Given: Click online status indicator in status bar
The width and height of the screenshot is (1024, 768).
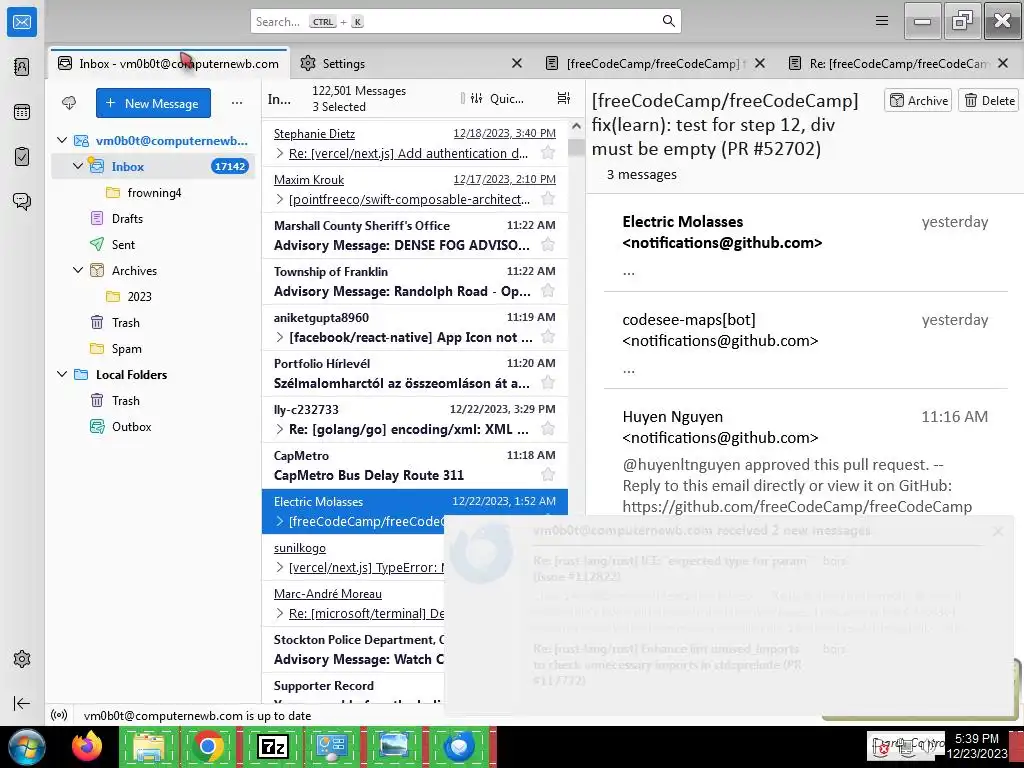Looking at the screenshot, I should (x=59, y=715).
